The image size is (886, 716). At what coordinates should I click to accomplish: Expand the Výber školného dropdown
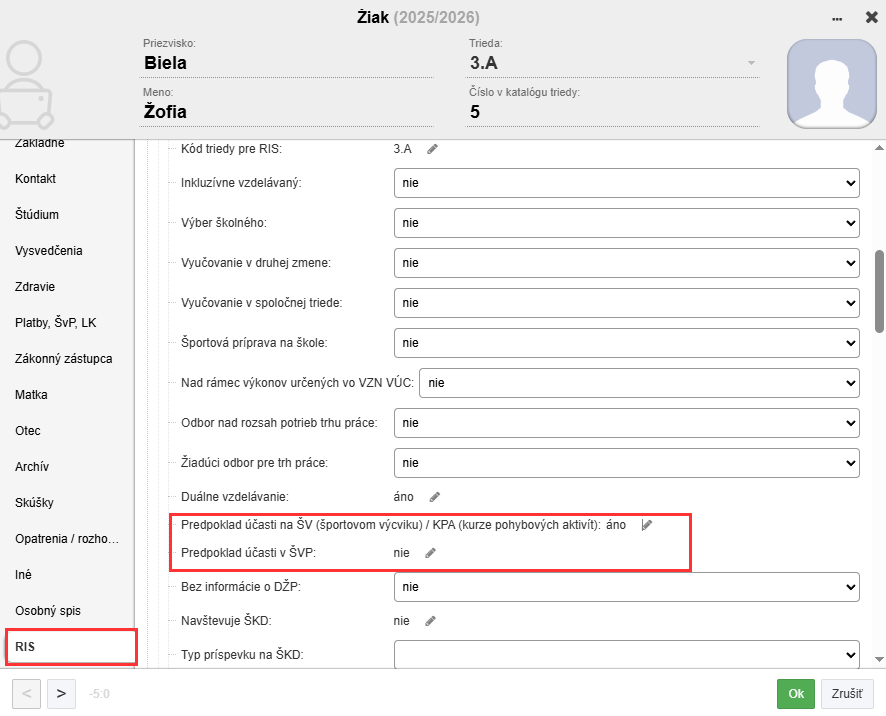click(626, 222)
